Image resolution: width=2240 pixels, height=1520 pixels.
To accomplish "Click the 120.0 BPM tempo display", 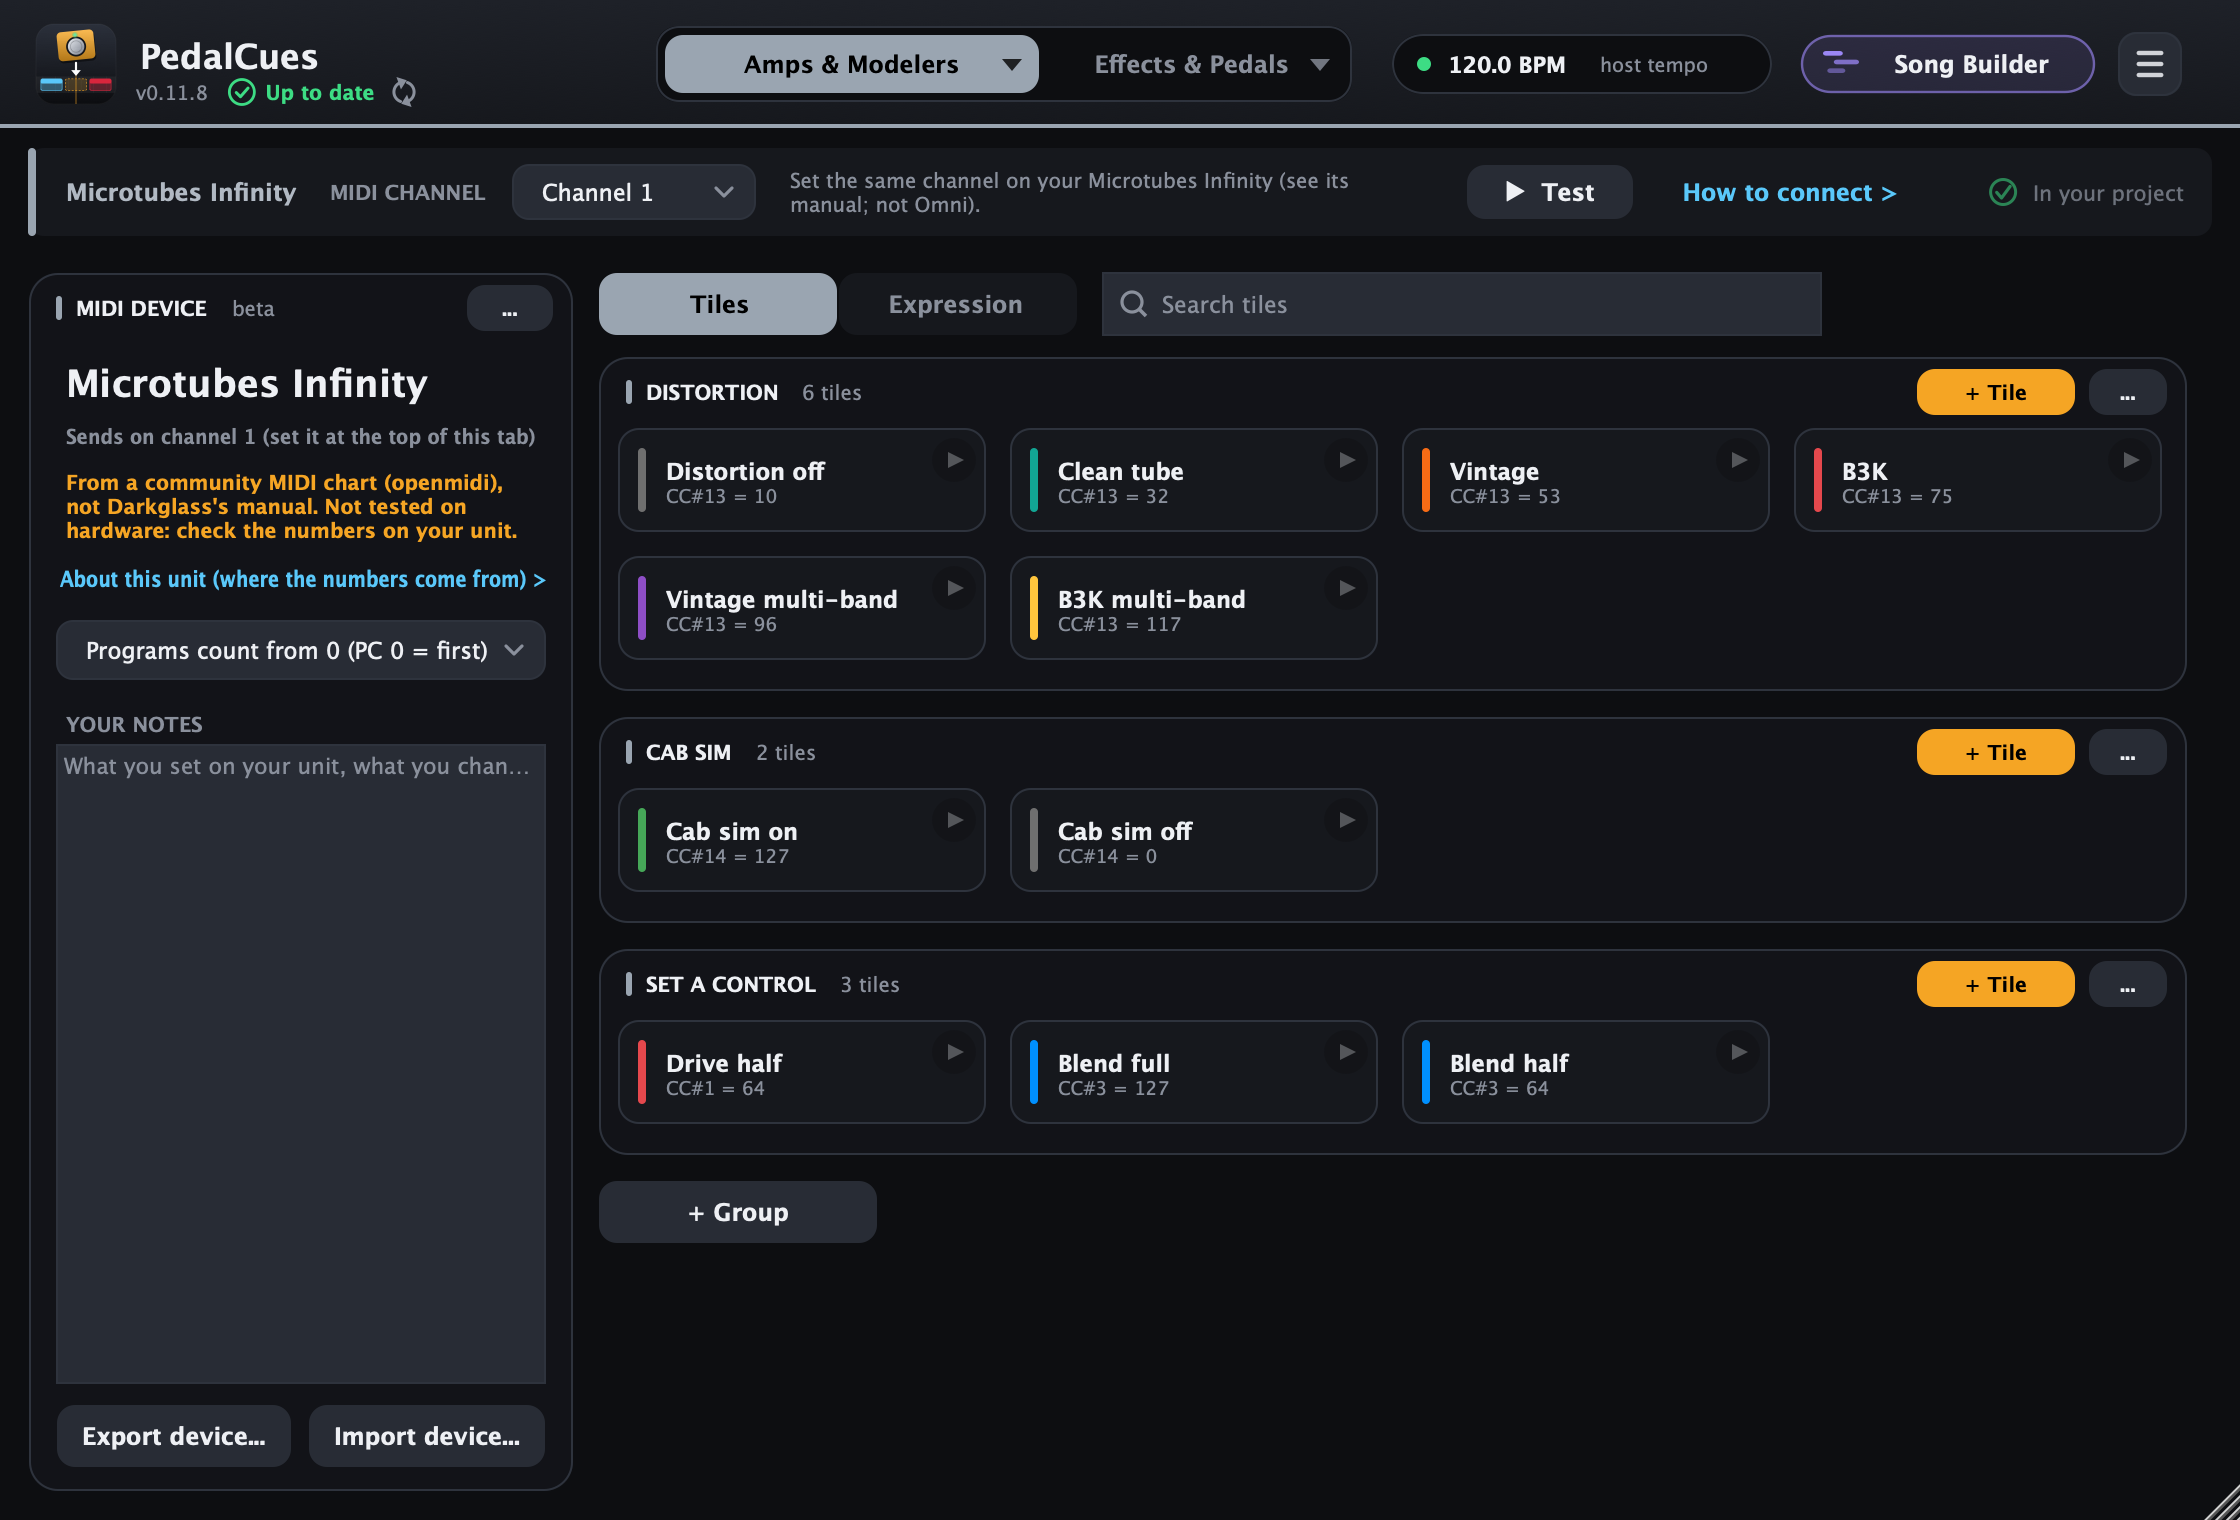I will [x=1581, y=64].
